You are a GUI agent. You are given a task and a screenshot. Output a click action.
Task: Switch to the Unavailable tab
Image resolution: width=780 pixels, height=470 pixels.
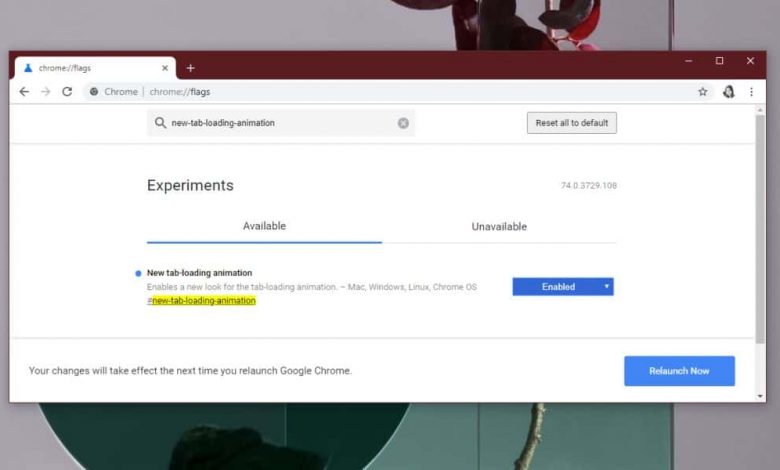coord(499,227)
